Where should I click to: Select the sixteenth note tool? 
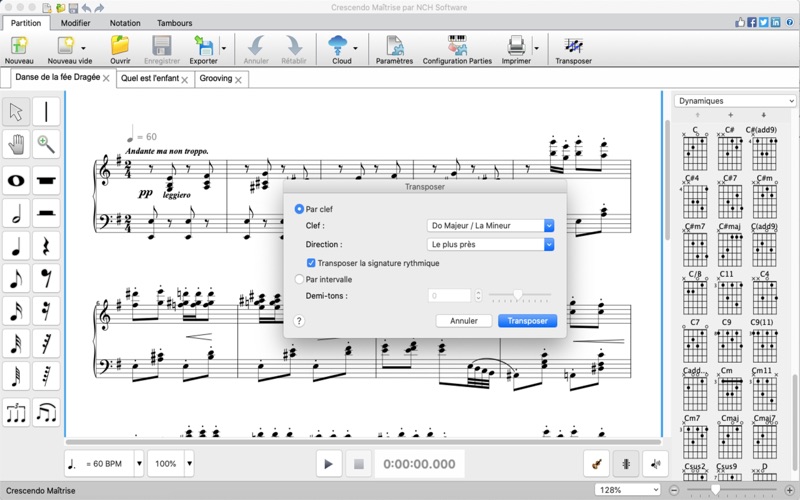coord(16,311)
